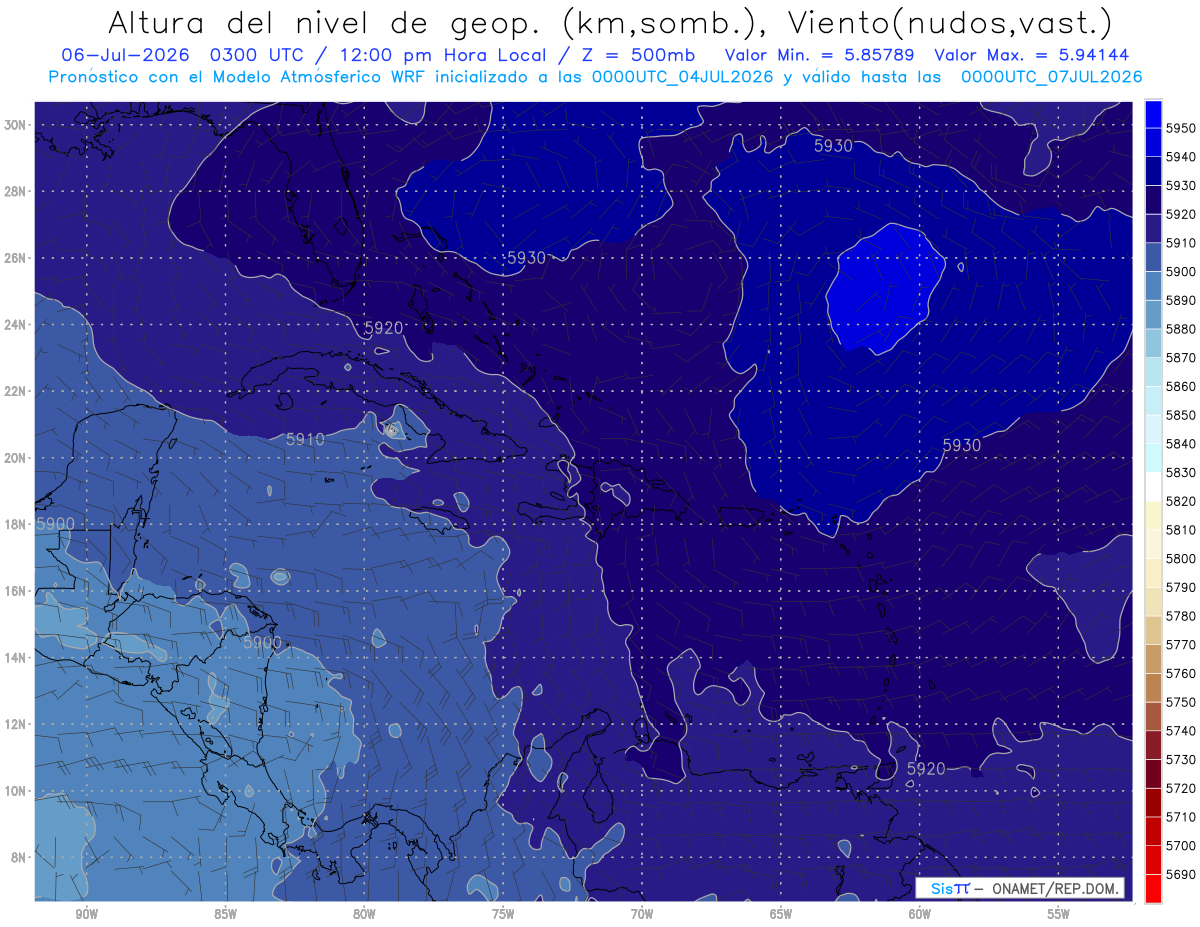Click the 5830 color bar value
1200x927 pixels.
pos(1182,473)
